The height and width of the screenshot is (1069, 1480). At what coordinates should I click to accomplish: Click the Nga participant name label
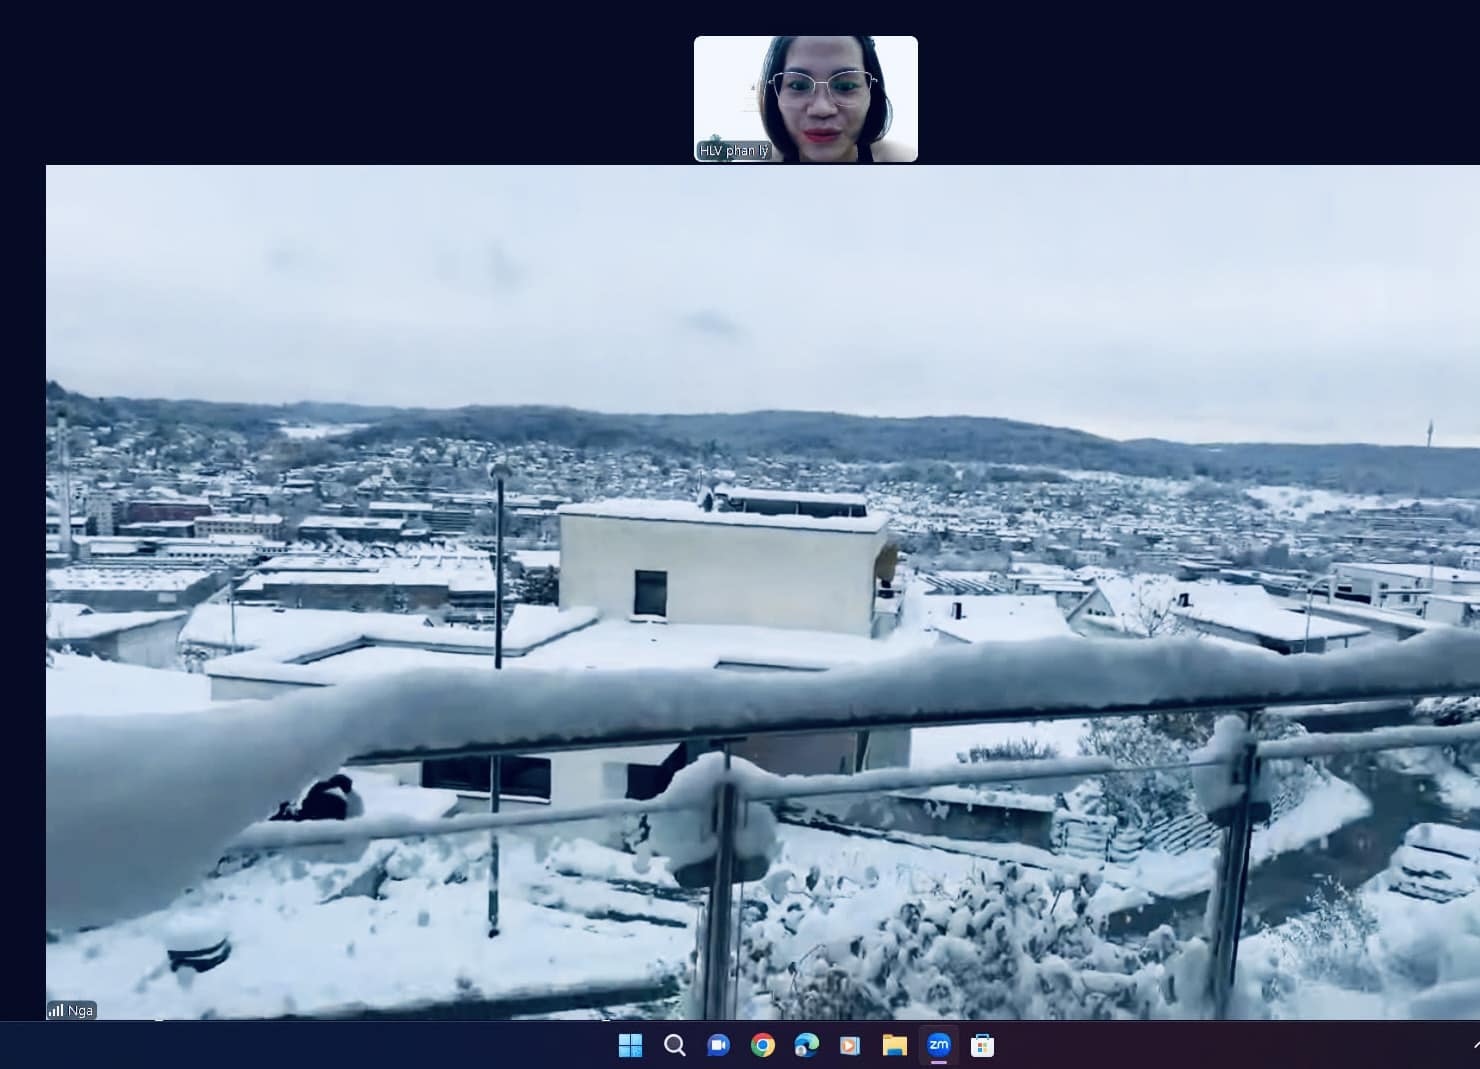pos(81,1010)
